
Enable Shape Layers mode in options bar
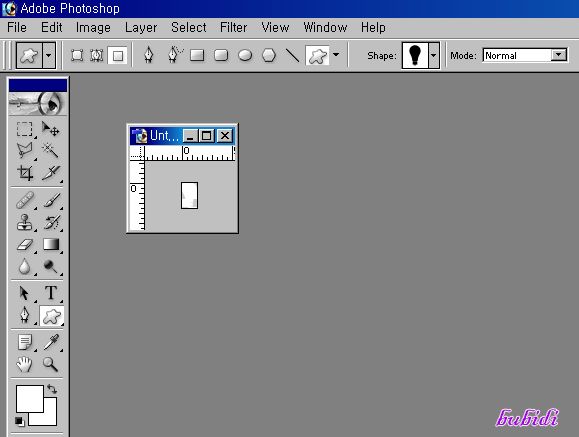pos(77,56)
